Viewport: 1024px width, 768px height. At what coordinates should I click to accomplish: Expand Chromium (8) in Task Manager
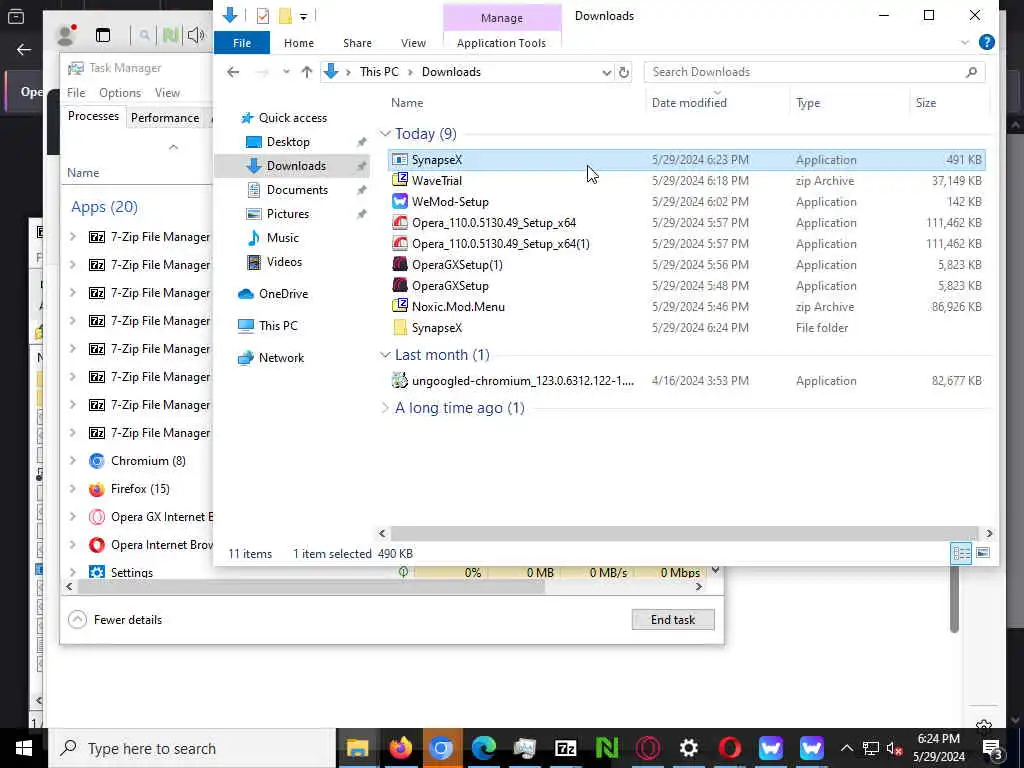(72, 460)
